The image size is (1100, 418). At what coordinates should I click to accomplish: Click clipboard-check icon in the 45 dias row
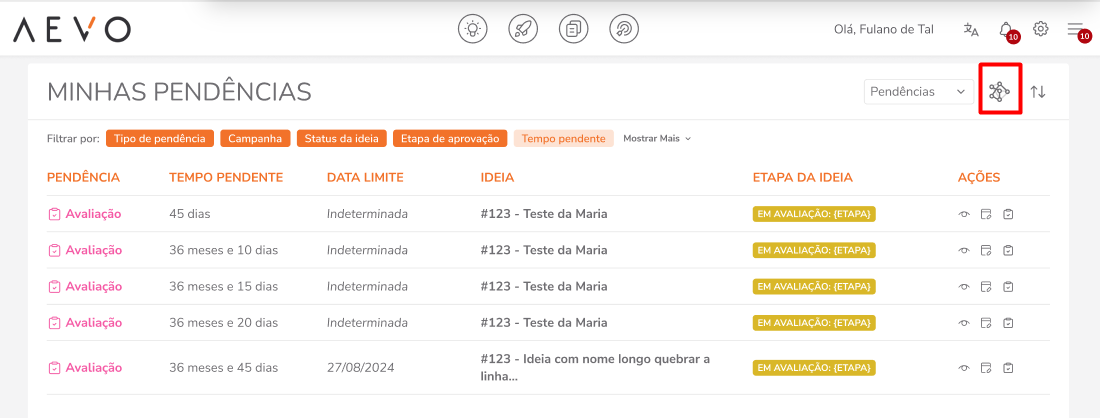click(x=1008, y=214)
